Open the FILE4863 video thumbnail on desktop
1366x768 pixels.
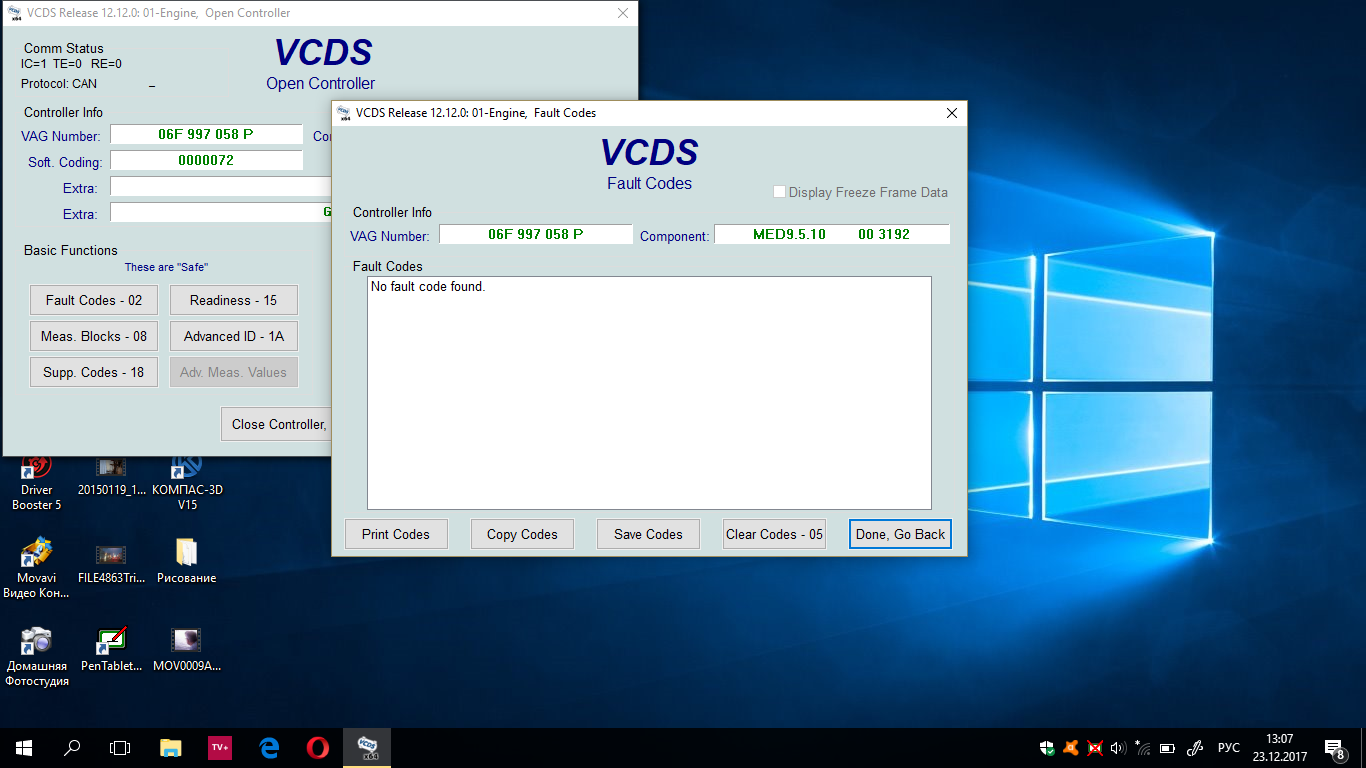pyautogui.click(x=111, y=556)
